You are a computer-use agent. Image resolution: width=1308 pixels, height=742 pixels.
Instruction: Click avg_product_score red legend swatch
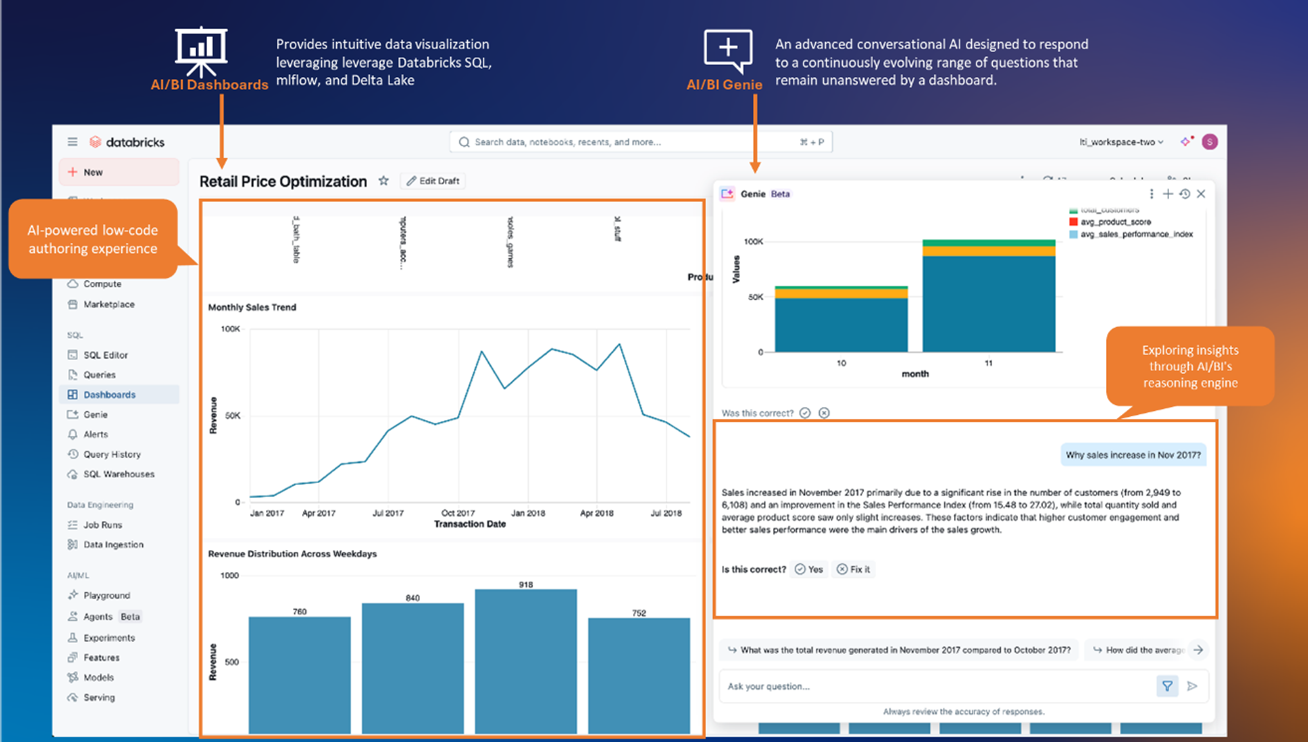(x=1074, y=222)
